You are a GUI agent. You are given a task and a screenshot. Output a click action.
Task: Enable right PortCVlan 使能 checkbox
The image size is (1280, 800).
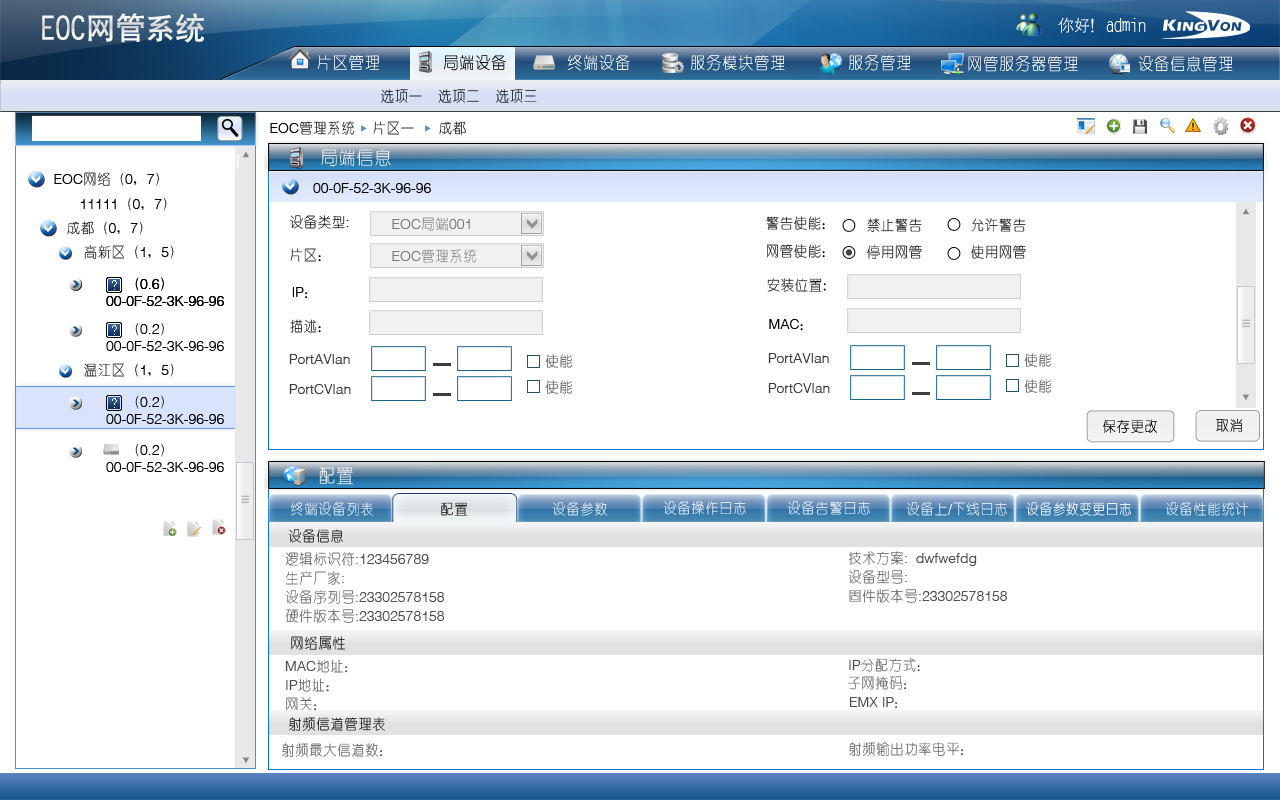[x=1012, y=386]
